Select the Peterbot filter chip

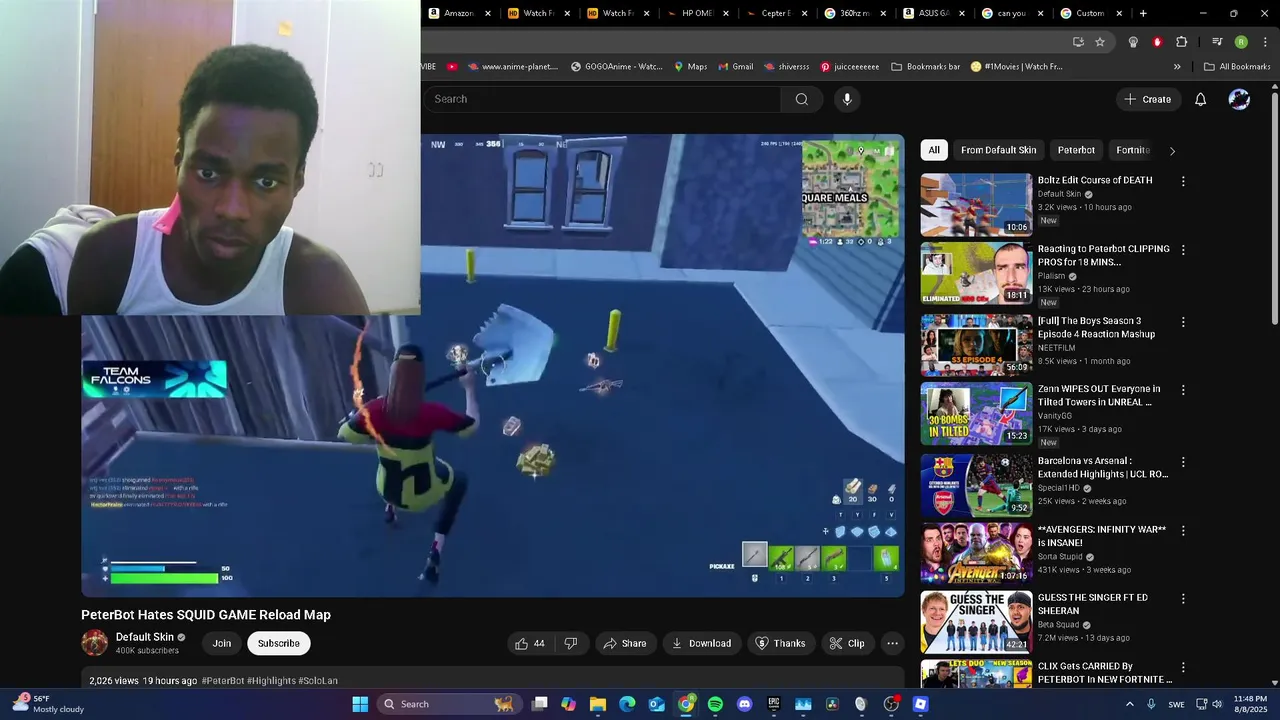point(1076,150)
